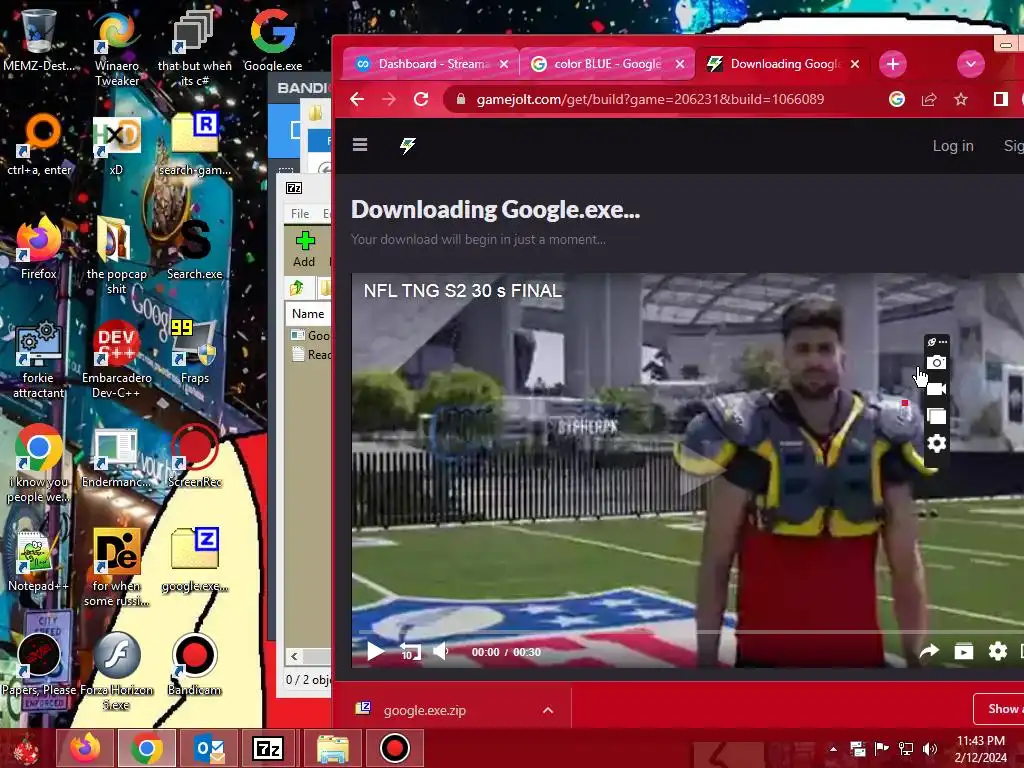Click the share page icon in address bar
This screenshot has width=1024, height=768.
(x=929, y=99)
